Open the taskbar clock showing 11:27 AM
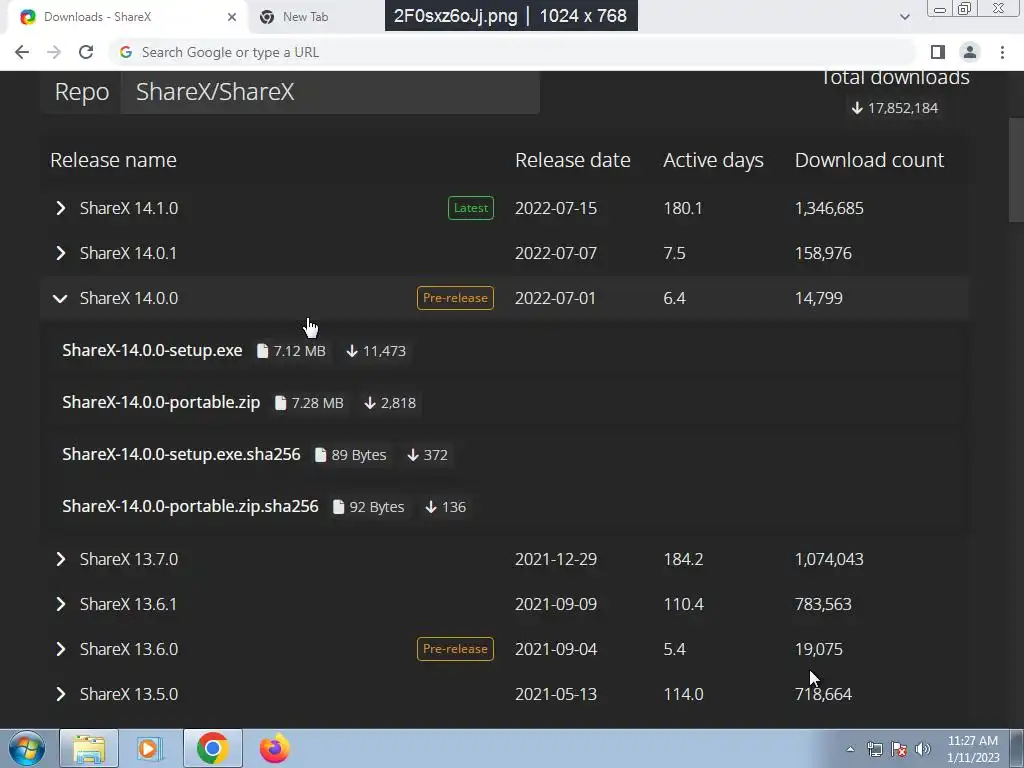1024x768 pixels. (x=973, y=749)
